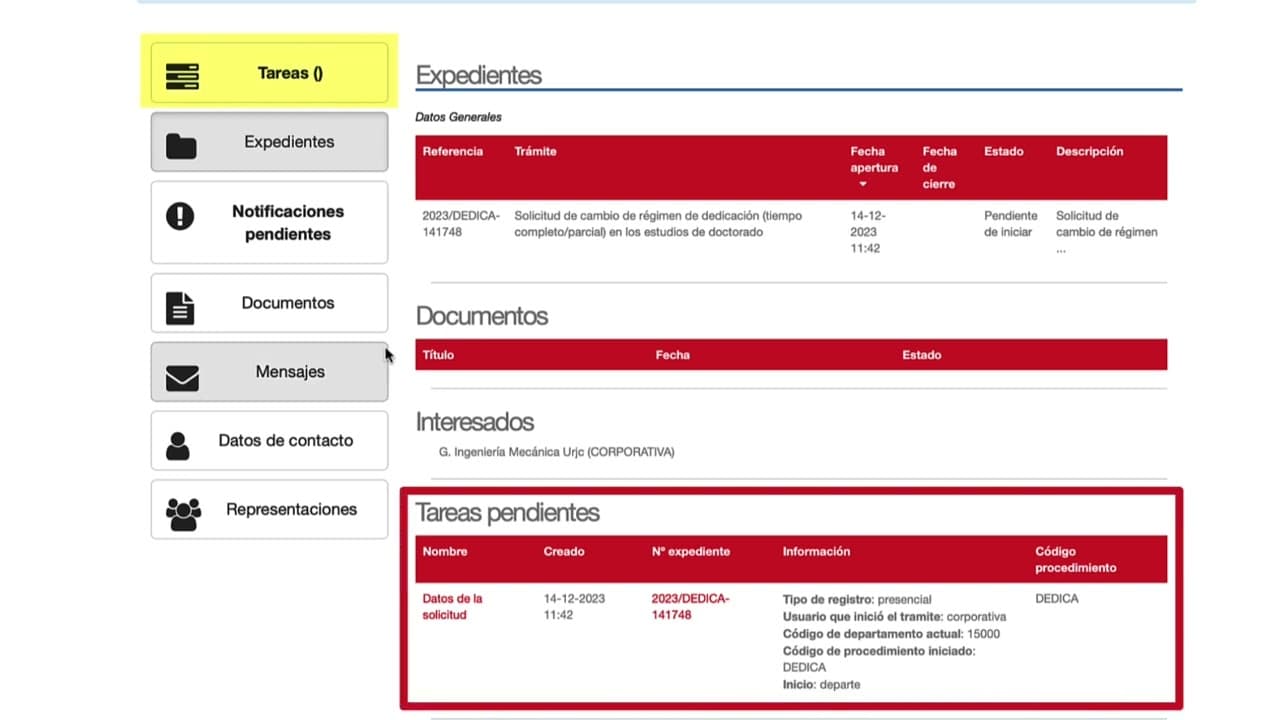Click the Código procedimiento column header

(1075, 560)
